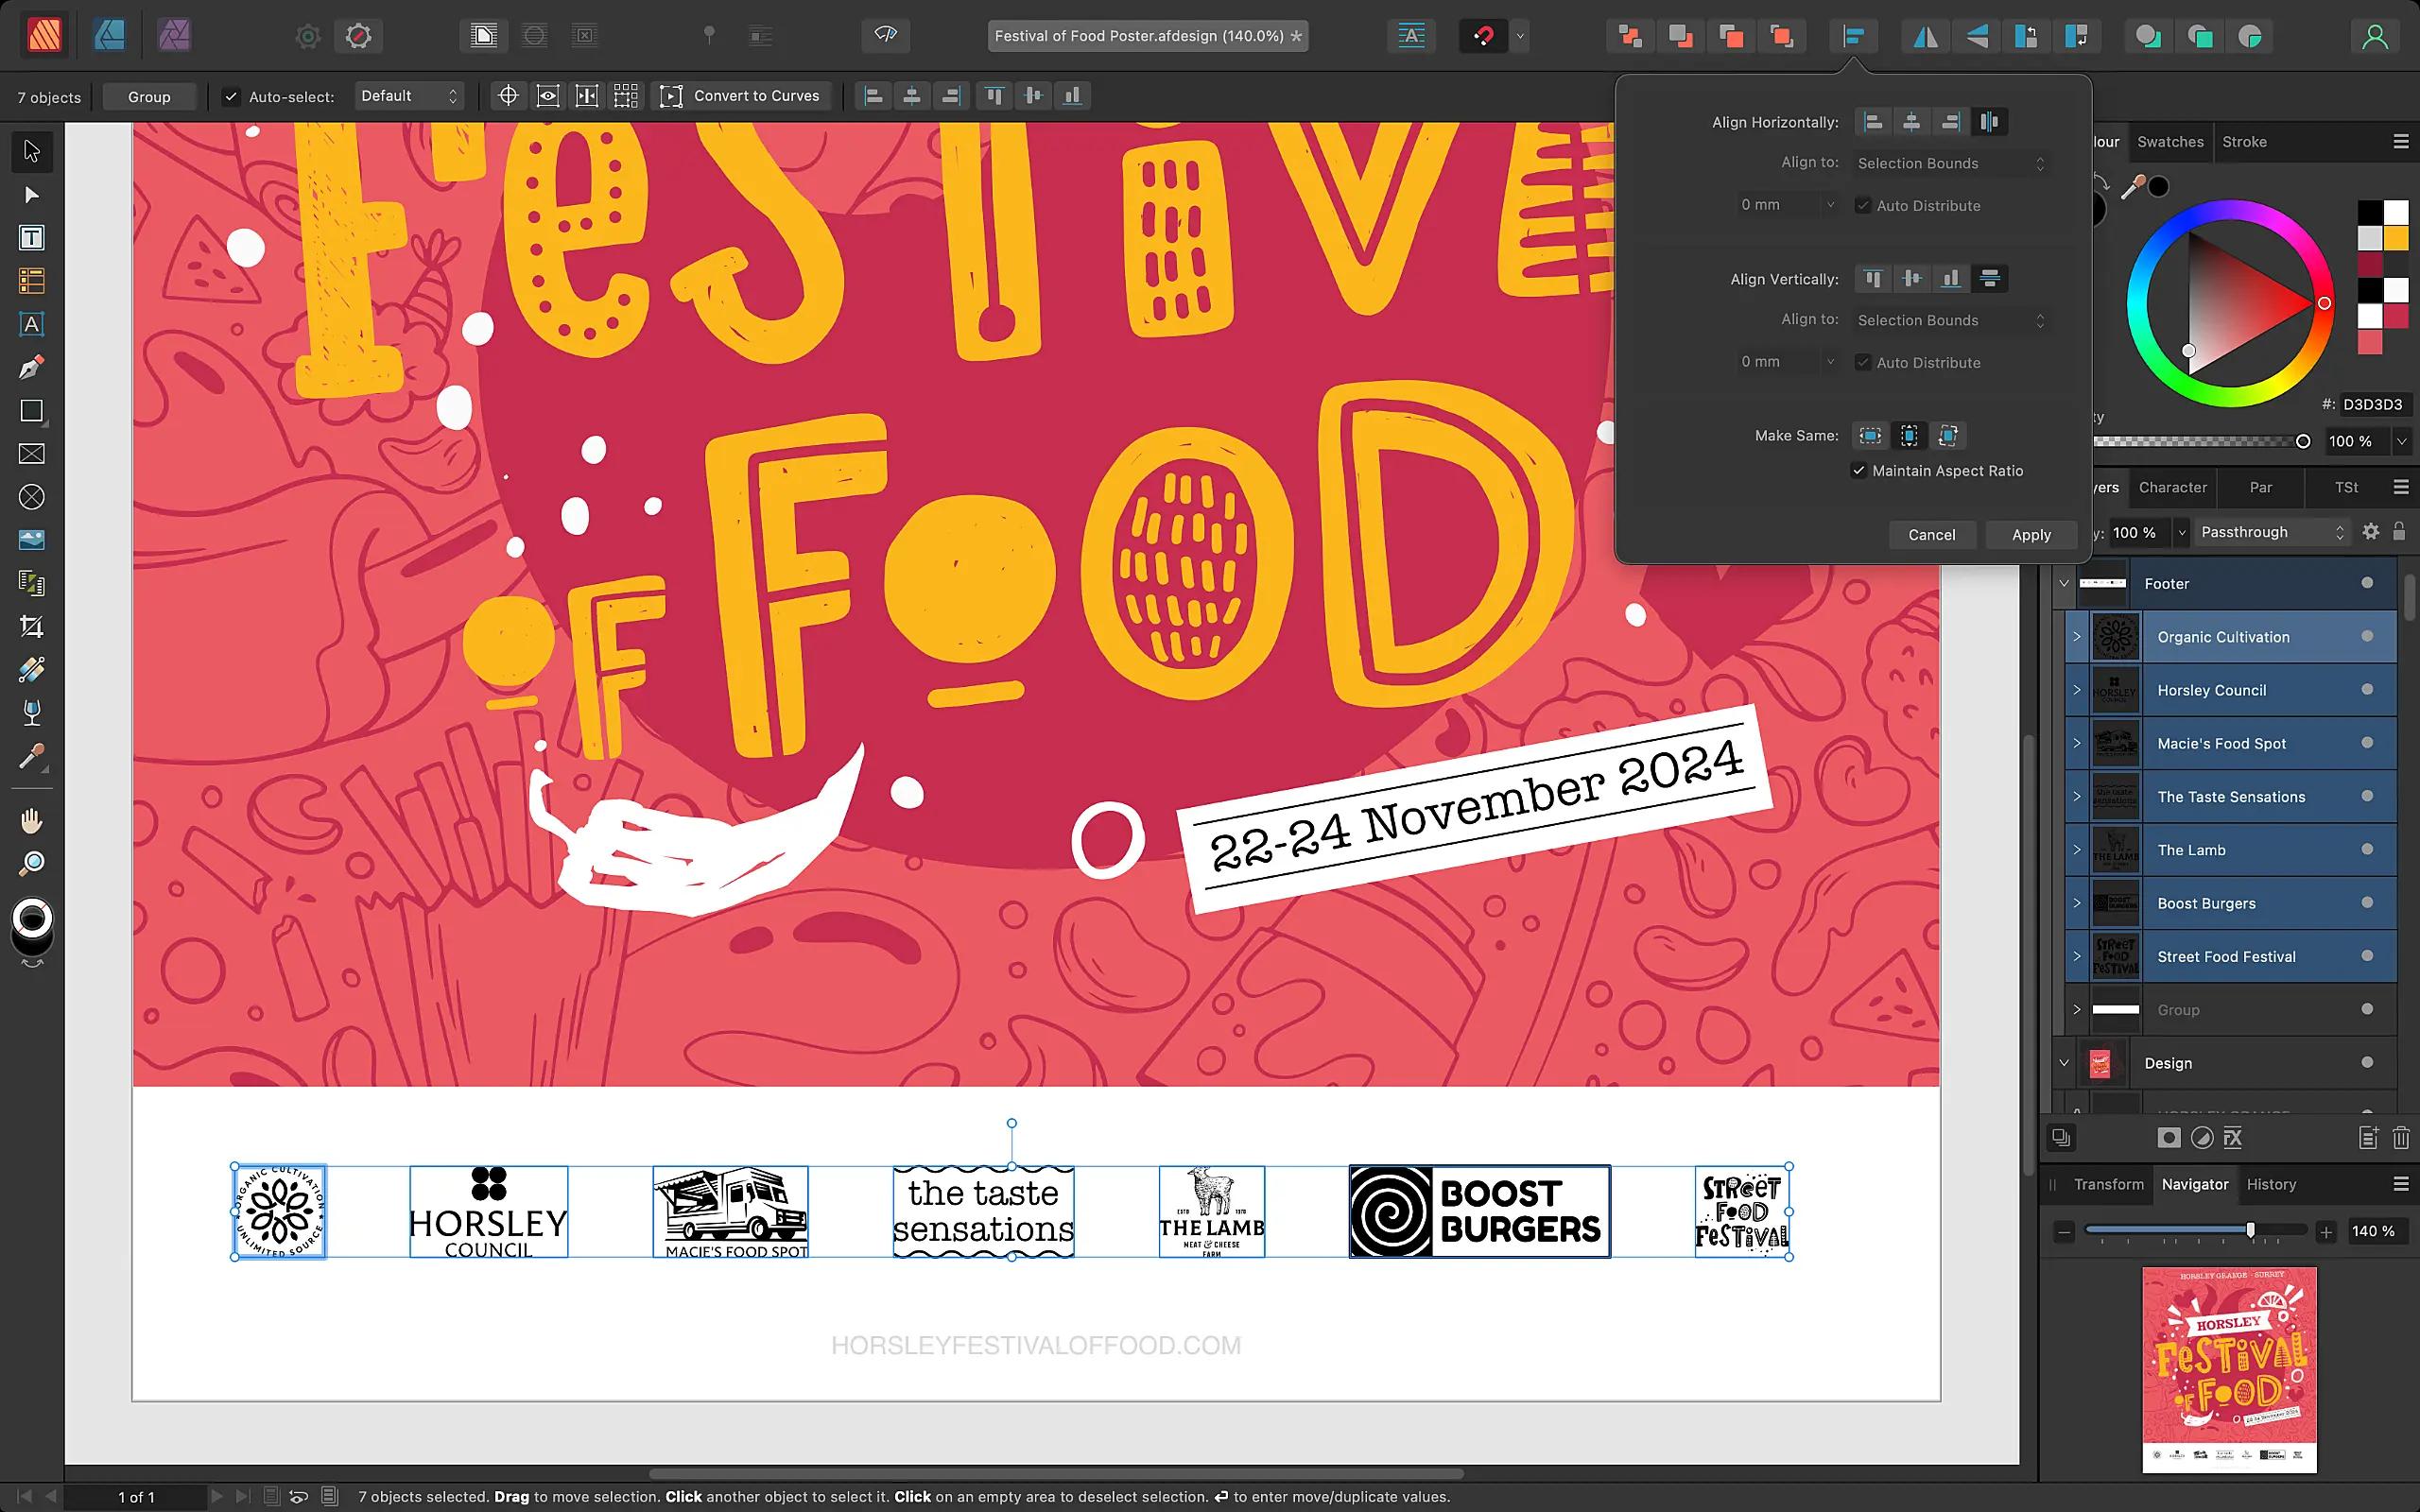Image resolution: width=2420 pixels, height=1512 pixels.
Task: Switch to Character tab
Action: (x=2172, y=488)
